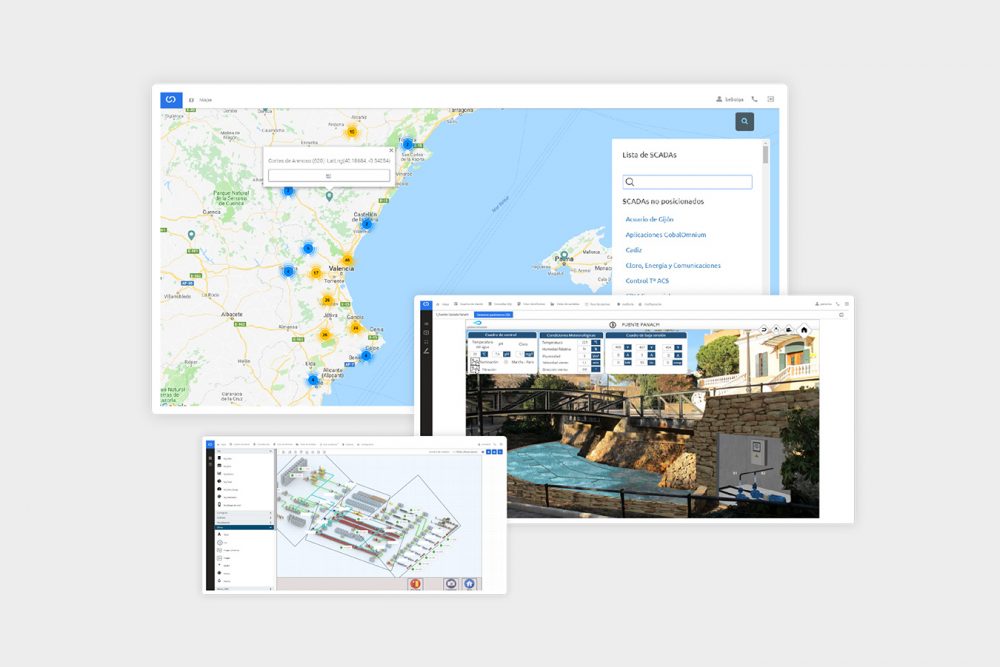Screen dimensions: 1000x667
Task: Click the button inside the map popup
Action: (x=328, y=175)
